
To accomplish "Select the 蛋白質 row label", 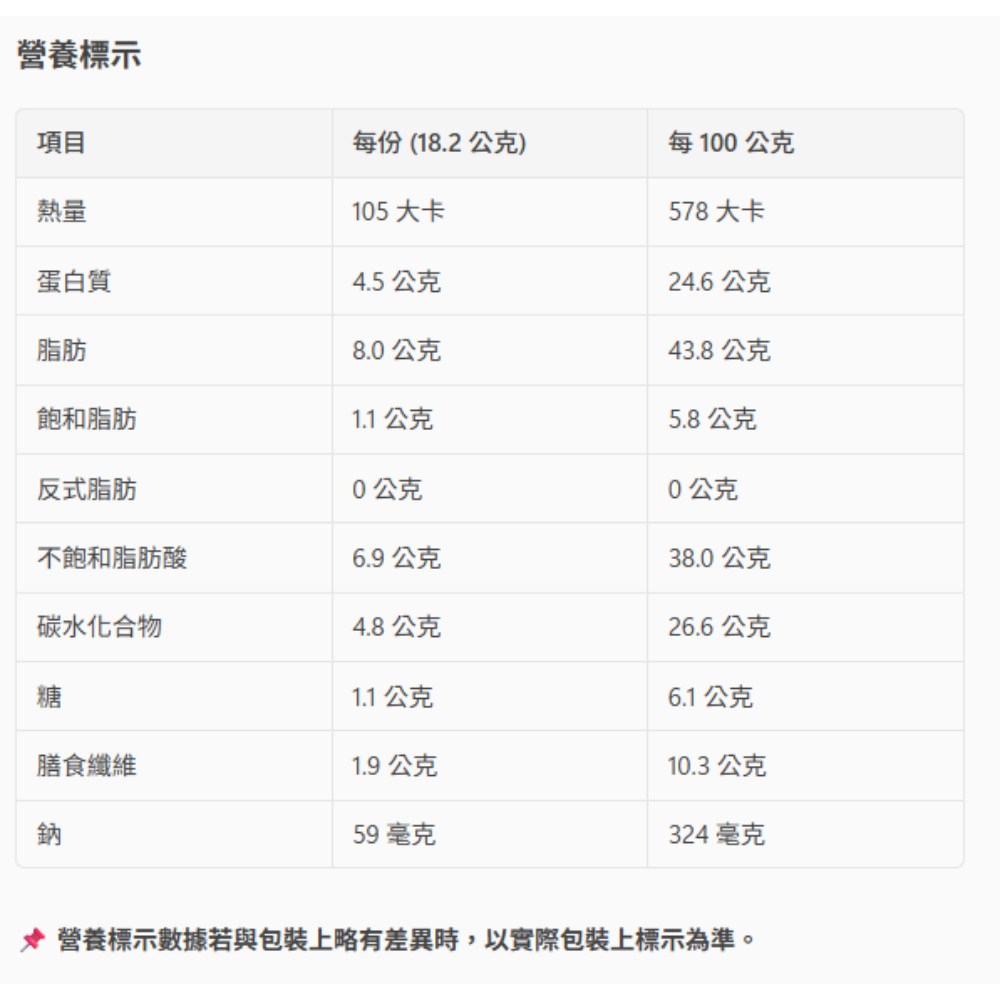I will point(74,282).
